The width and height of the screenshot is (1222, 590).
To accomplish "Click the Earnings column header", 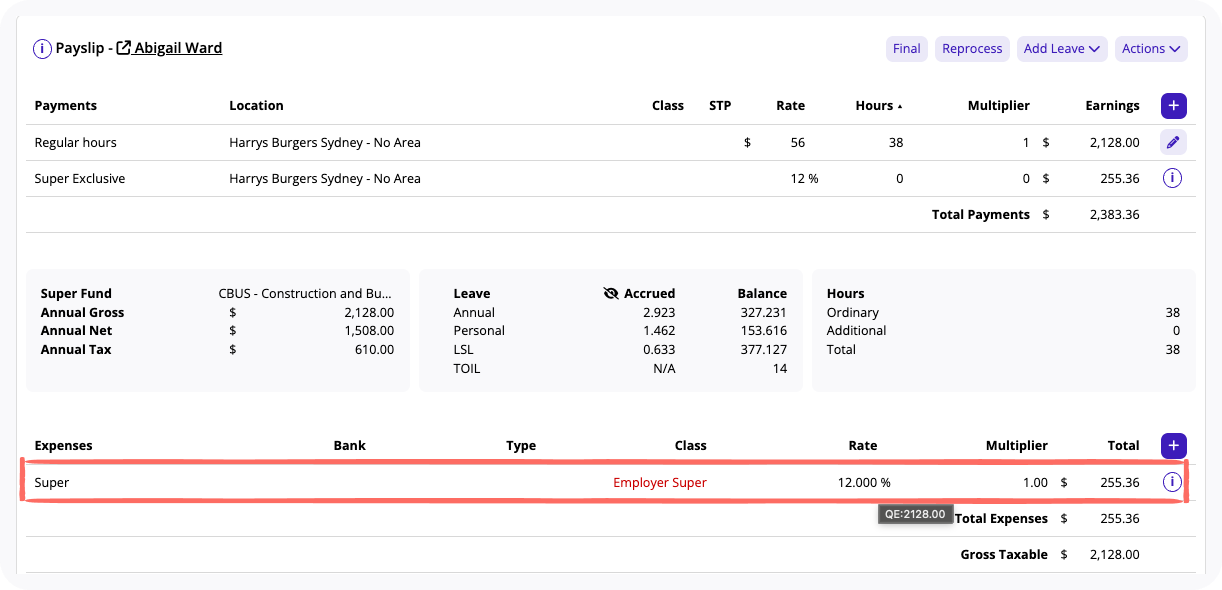I will coord(1112,105).
